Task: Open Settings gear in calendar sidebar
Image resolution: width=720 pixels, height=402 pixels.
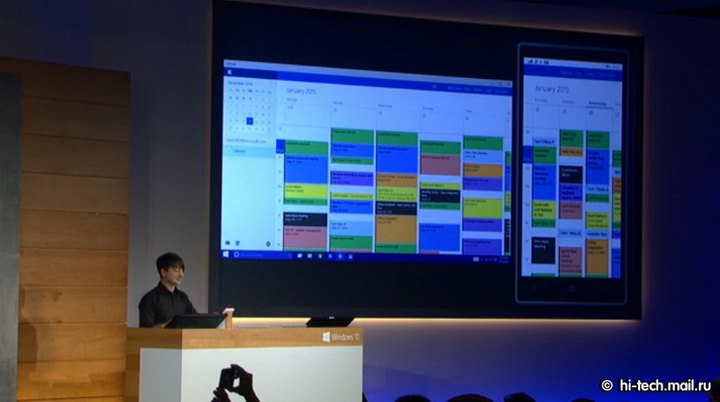Action: click(268, 243)
